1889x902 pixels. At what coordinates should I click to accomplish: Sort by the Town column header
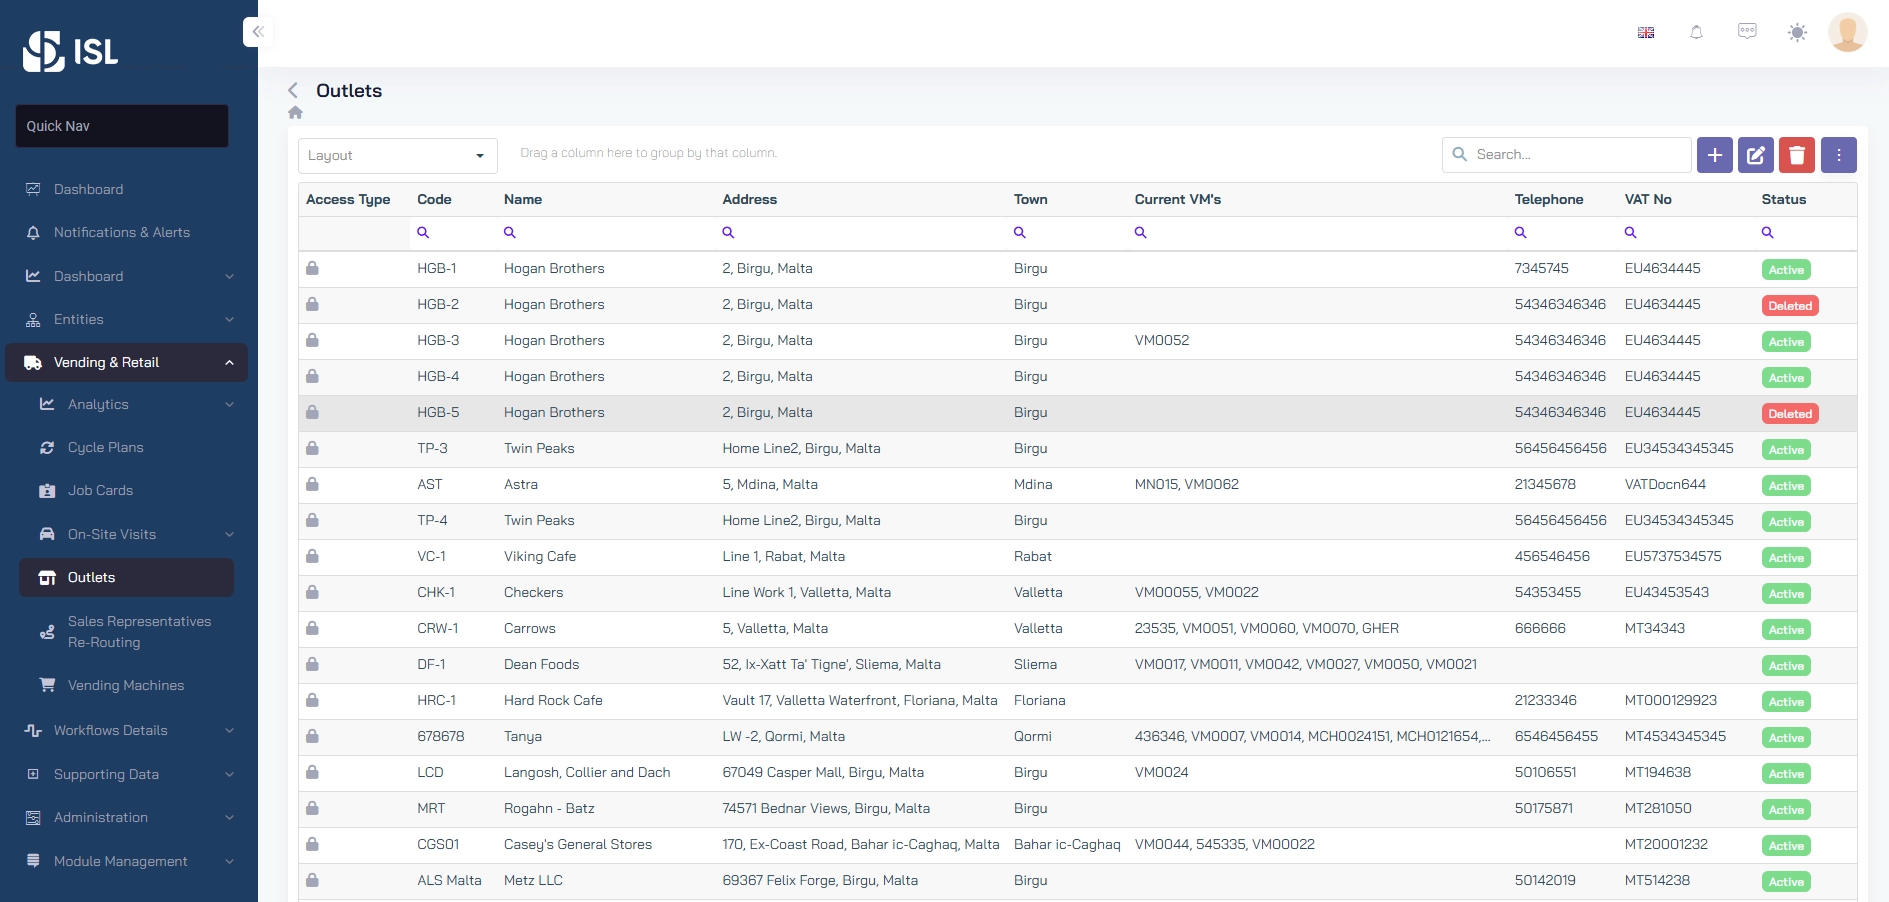pyautogui.click(x=1030, y=199)
